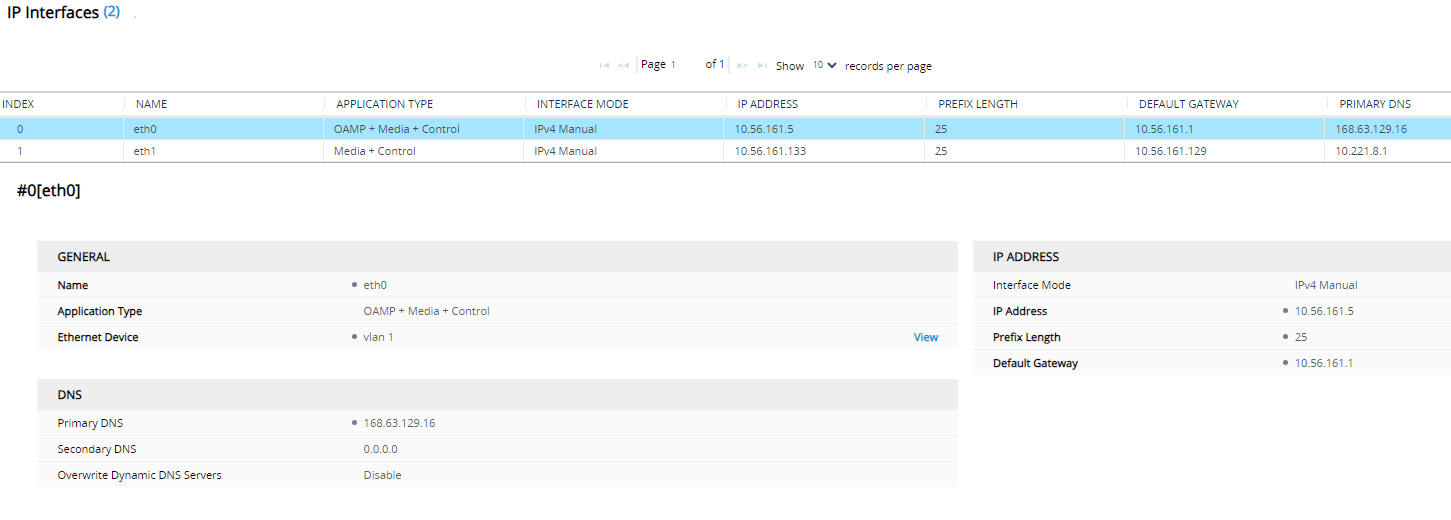Click Prefix Length value in IP ADDRESS panel
The height and width of the screenshot is (520, 1451).
[1301, 337]
